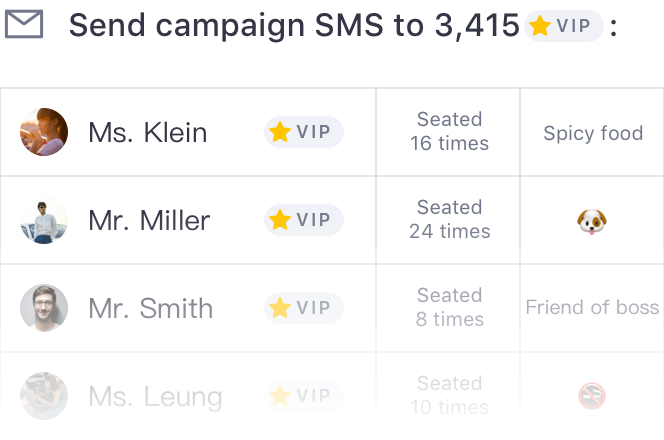
Task: Click the envelope mail icon in header
Action: pos(23,25)
